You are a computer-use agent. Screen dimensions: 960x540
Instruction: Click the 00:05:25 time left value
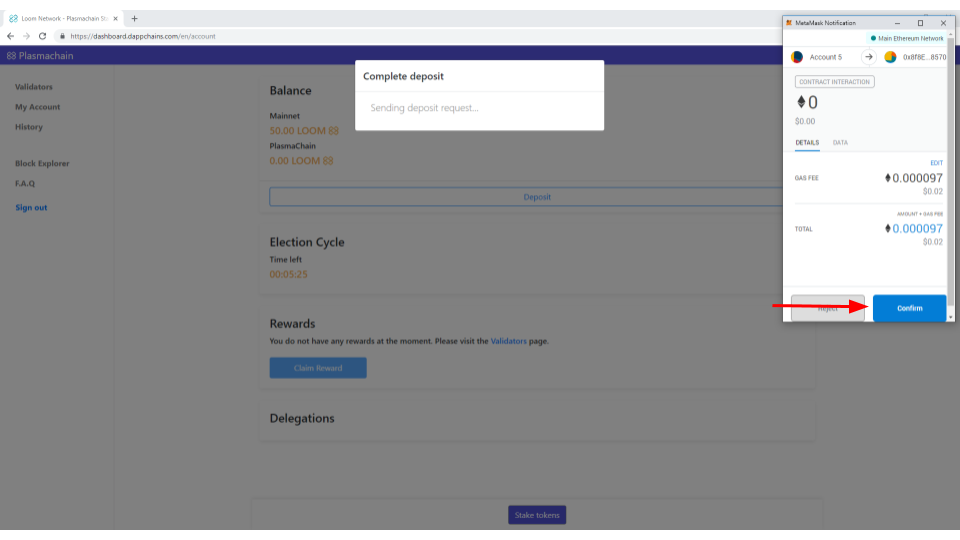pos(288,274)
